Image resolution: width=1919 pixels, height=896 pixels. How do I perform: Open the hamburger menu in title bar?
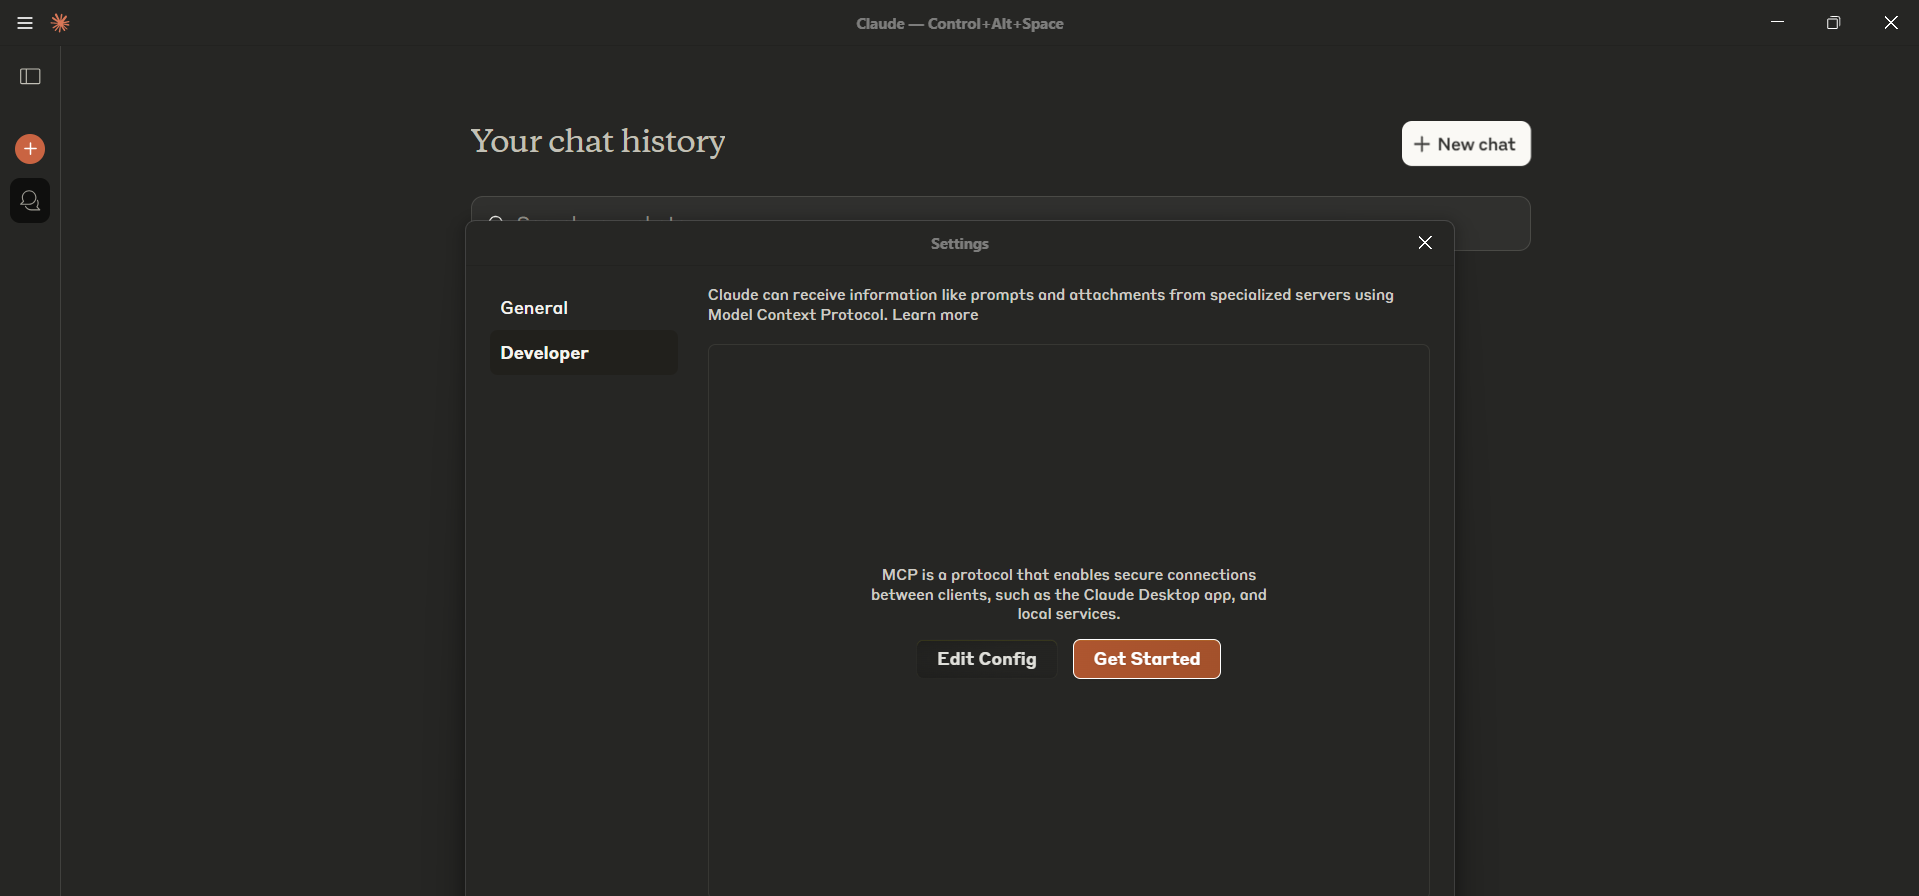point(25,23)
